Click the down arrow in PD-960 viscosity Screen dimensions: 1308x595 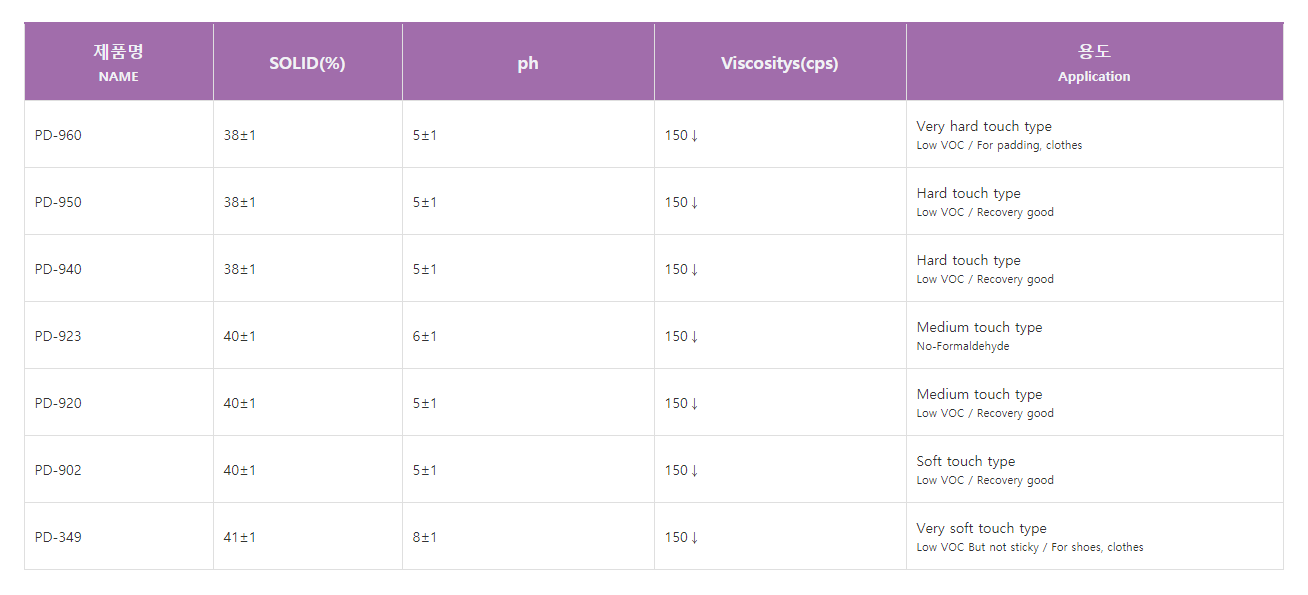pos(694,136)
